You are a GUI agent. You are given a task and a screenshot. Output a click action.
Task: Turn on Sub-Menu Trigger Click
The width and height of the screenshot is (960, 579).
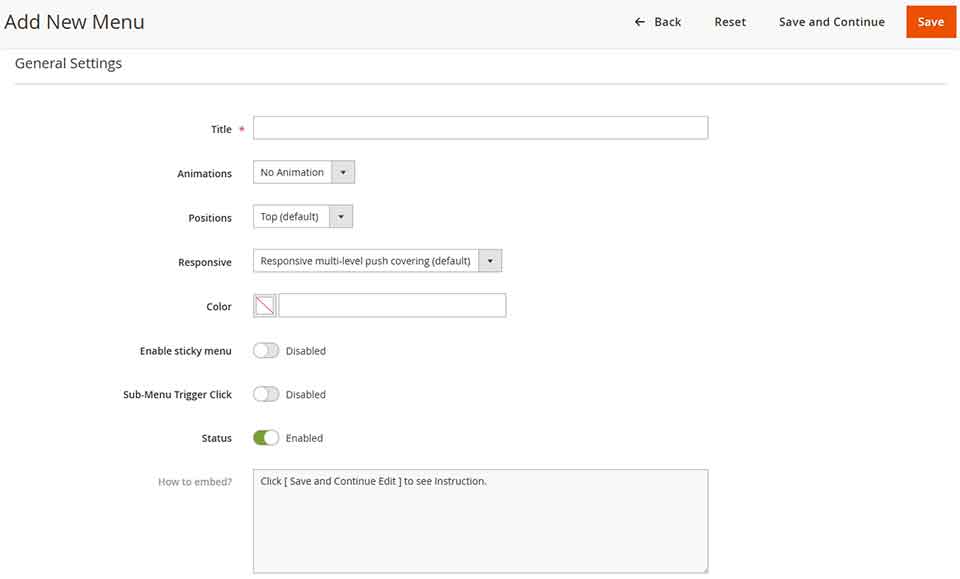pyautogui.click(x=266, y=394)
